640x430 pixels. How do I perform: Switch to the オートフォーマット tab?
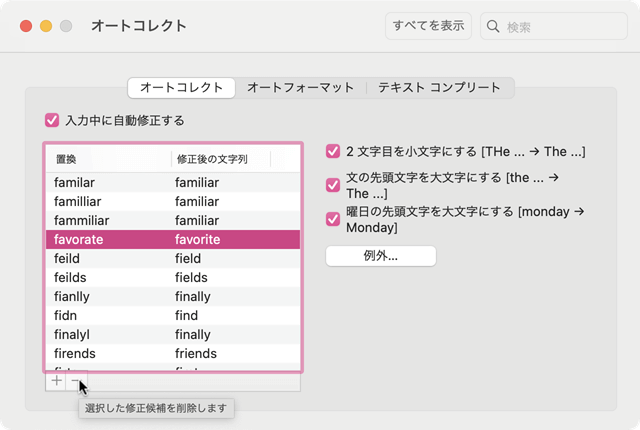(x=300, y=88)
